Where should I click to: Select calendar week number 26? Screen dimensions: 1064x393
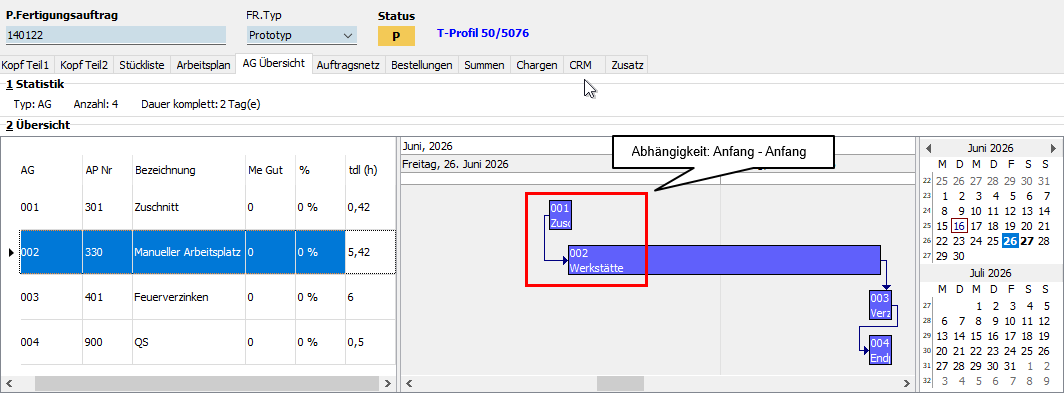point(928,242)
